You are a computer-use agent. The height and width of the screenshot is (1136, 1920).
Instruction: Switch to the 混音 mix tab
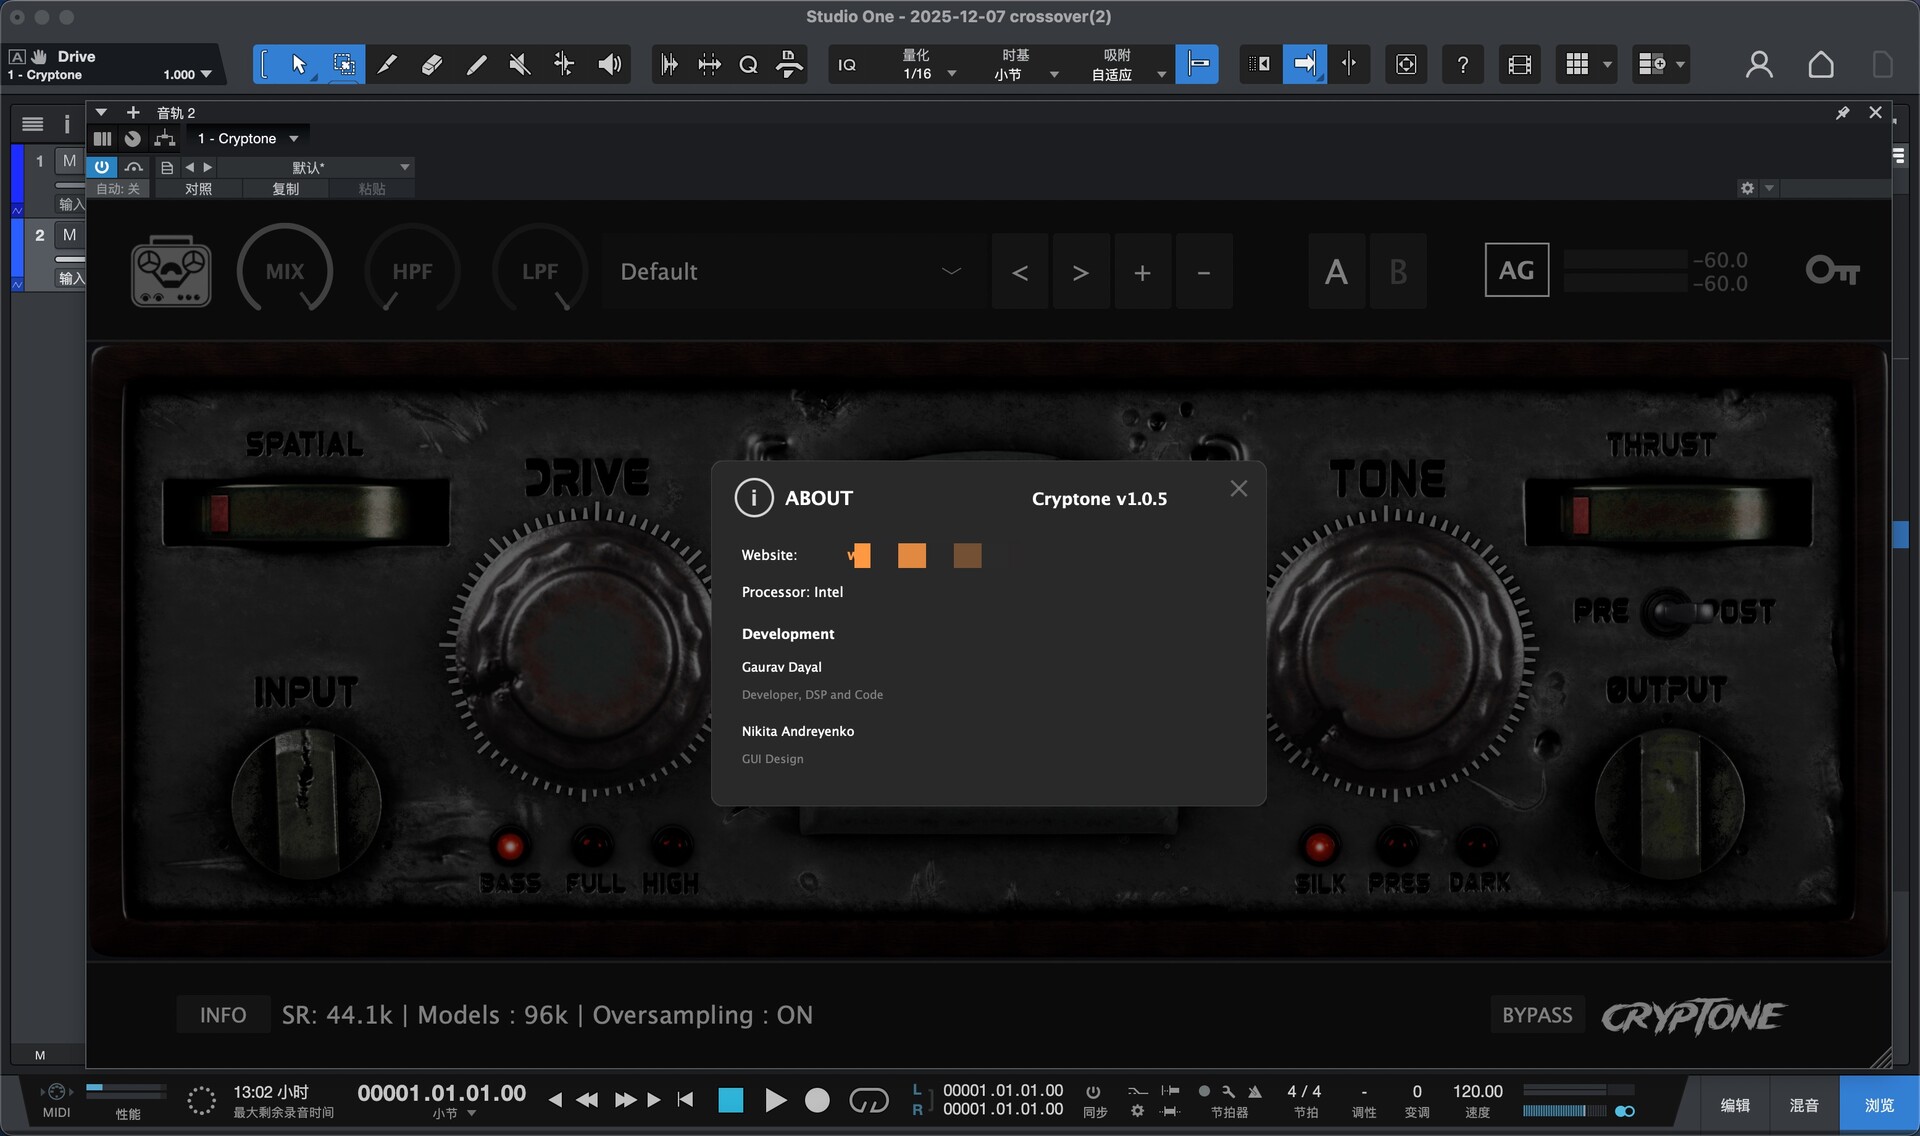pyautogui.click(x=1804, y=1105)
